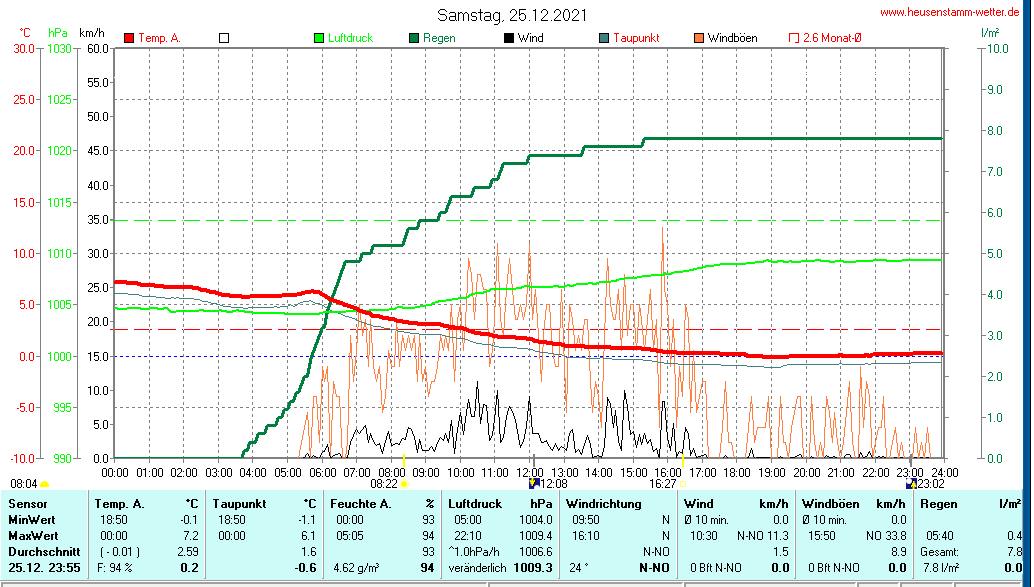Click the Luftdruck column header in table

click(475, 504)
